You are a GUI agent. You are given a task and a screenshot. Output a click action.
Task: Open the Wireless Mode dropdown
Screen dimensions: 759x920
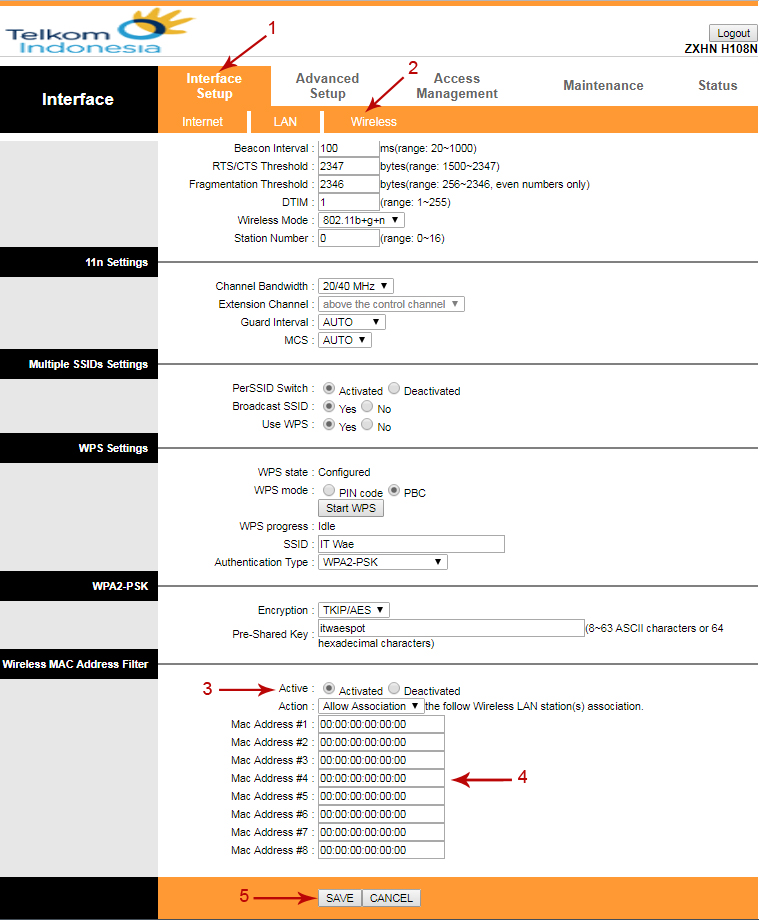coord(361,220)
